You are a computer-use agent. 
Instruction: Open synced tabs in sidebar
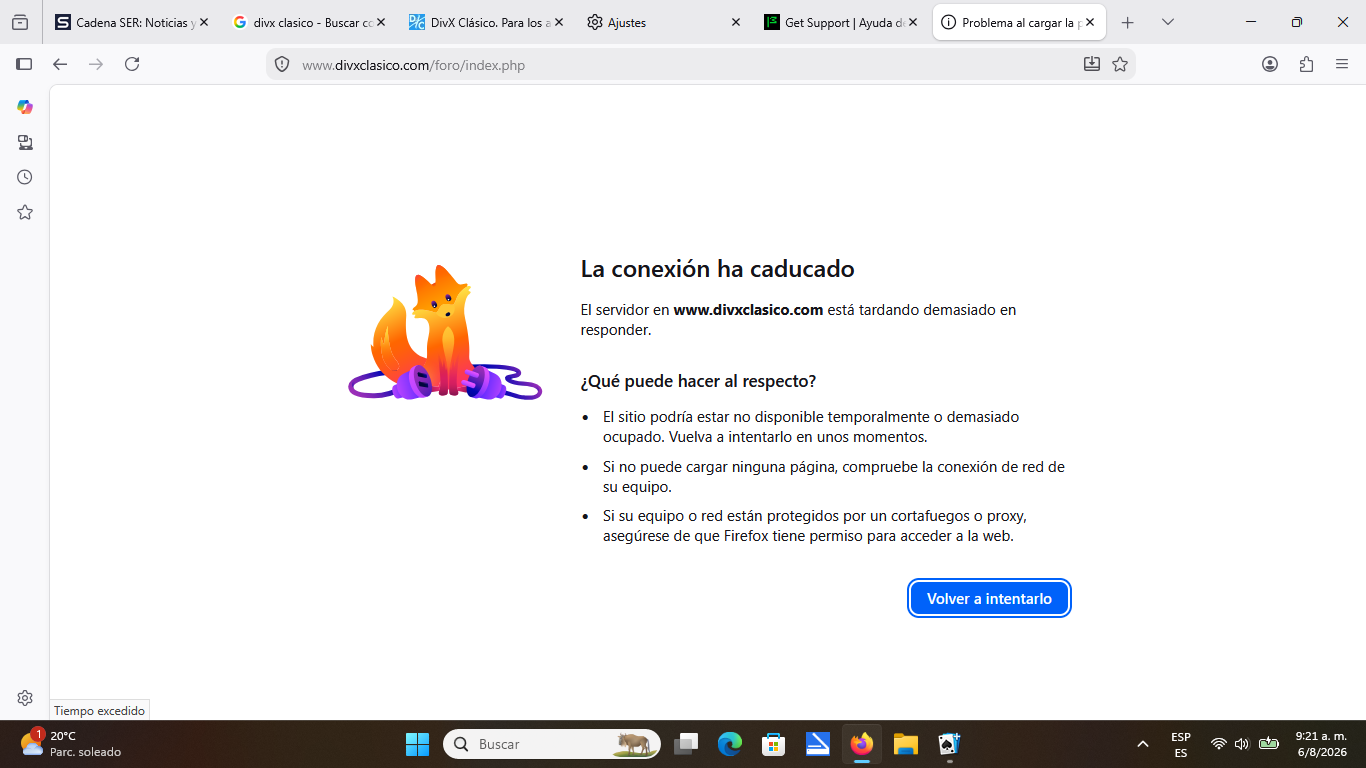pyautogui.click(x=25, y=142)
